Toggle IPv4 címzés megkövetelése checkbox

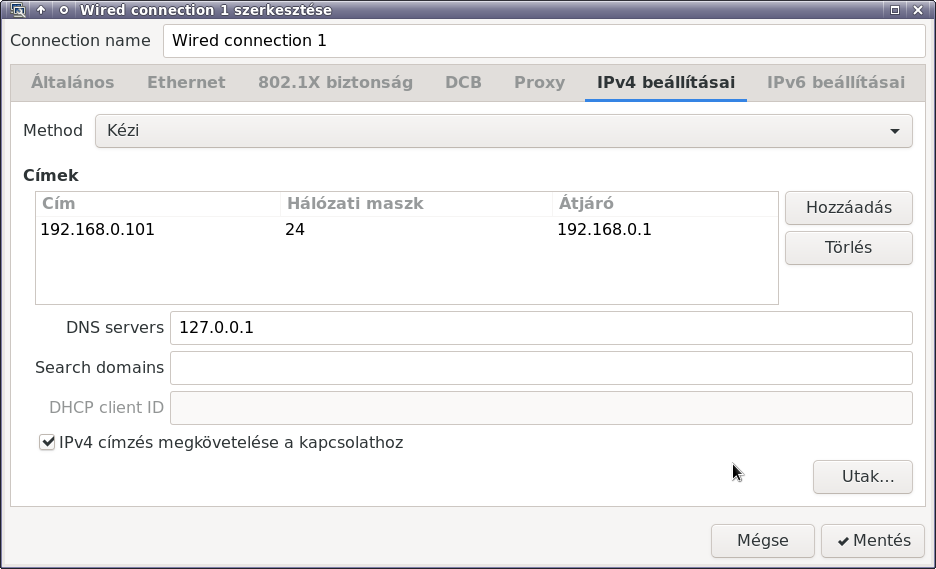[47, 442]
